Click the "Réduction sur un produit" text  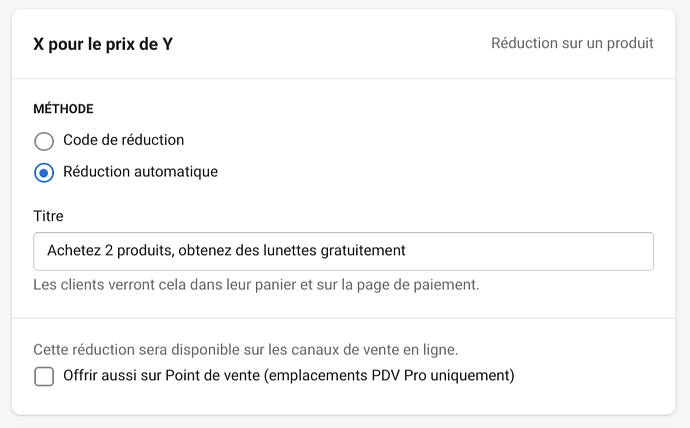tap(572, 44)
